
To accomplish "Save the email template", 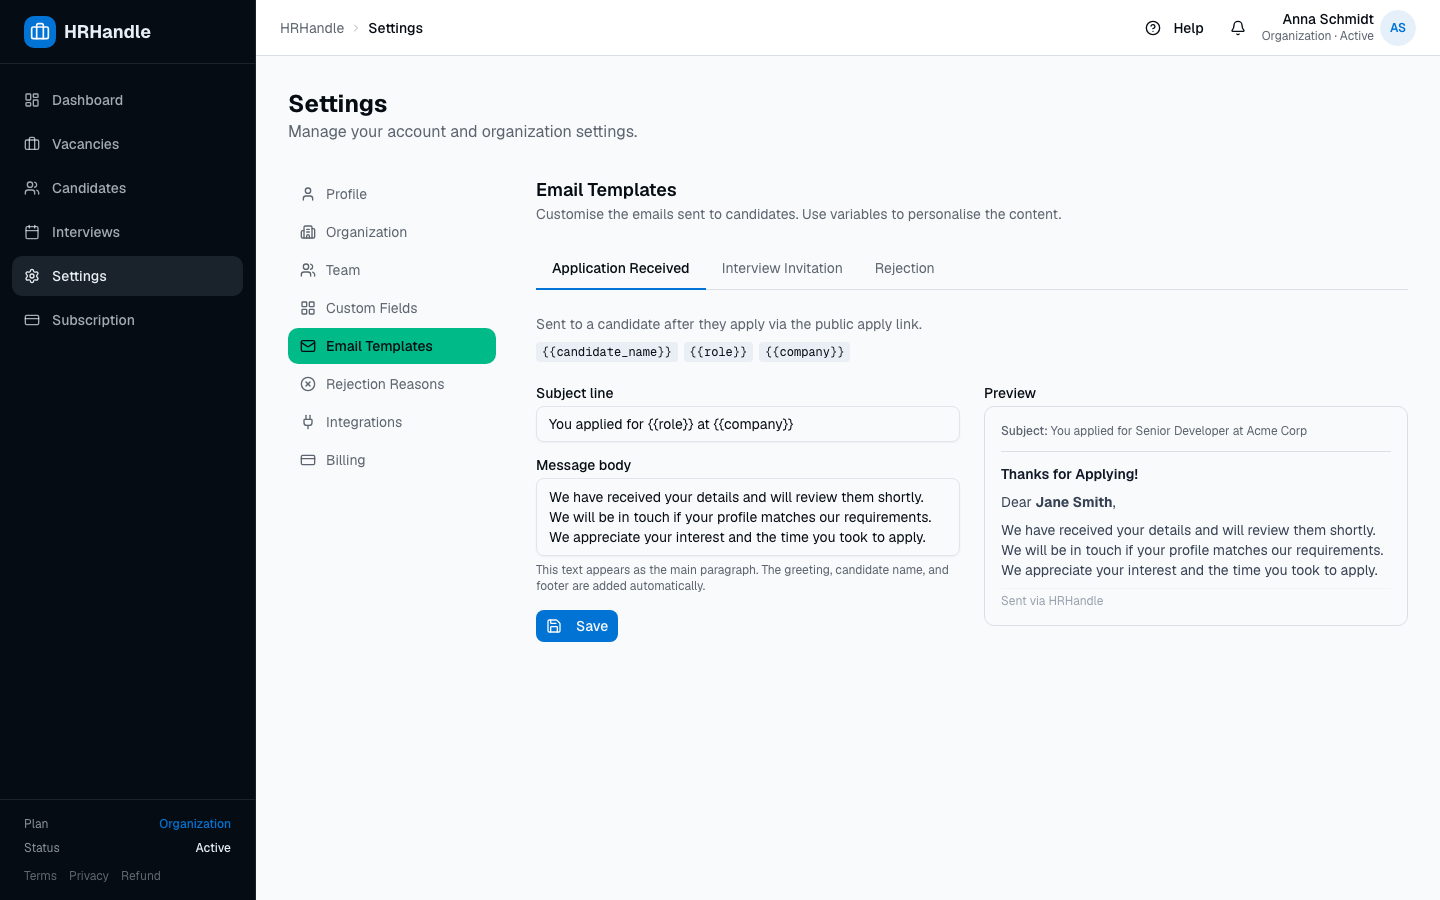I will click(x=577, y=626).
